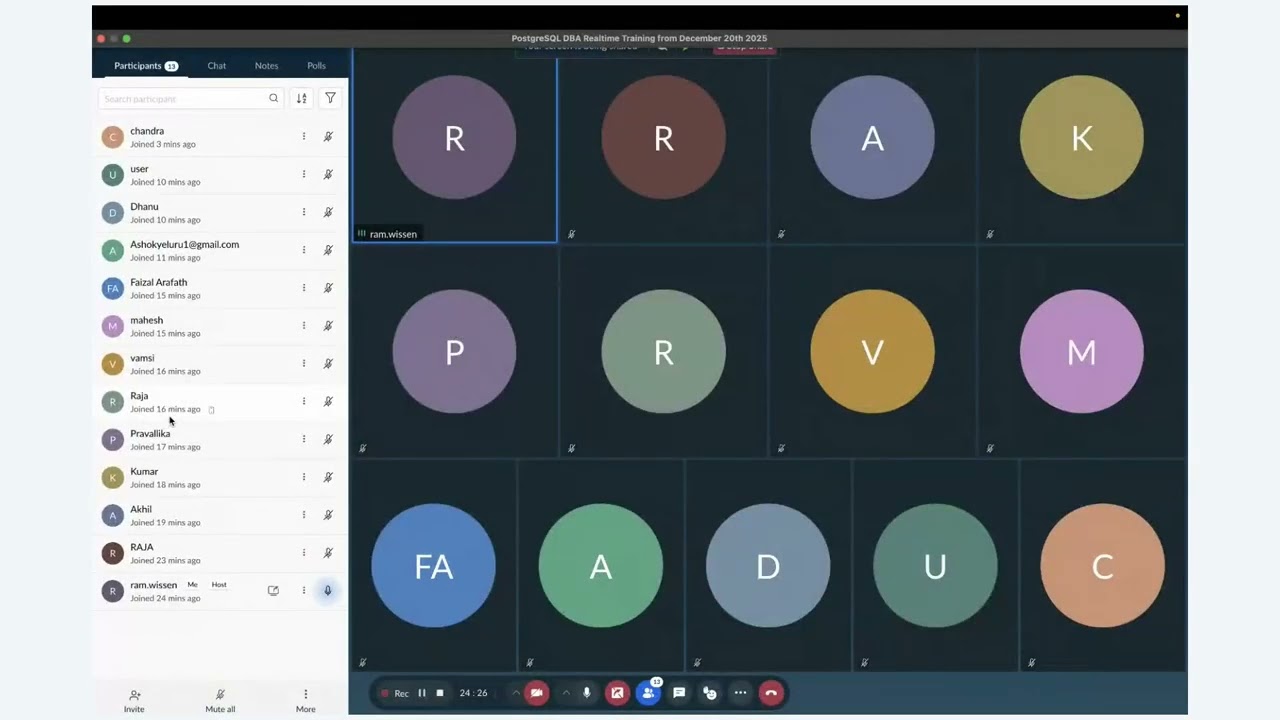Click the screen share icon beside ram.wissen
This screenshot has width=1280, height=720.
(273, 591)
